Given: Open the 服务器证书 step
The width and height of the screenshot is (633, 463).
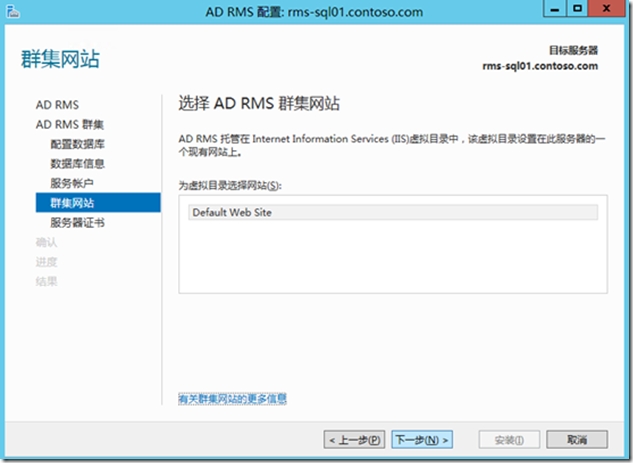Looking at the screenshot, I should pyautogui.click(x=78, y=222).
